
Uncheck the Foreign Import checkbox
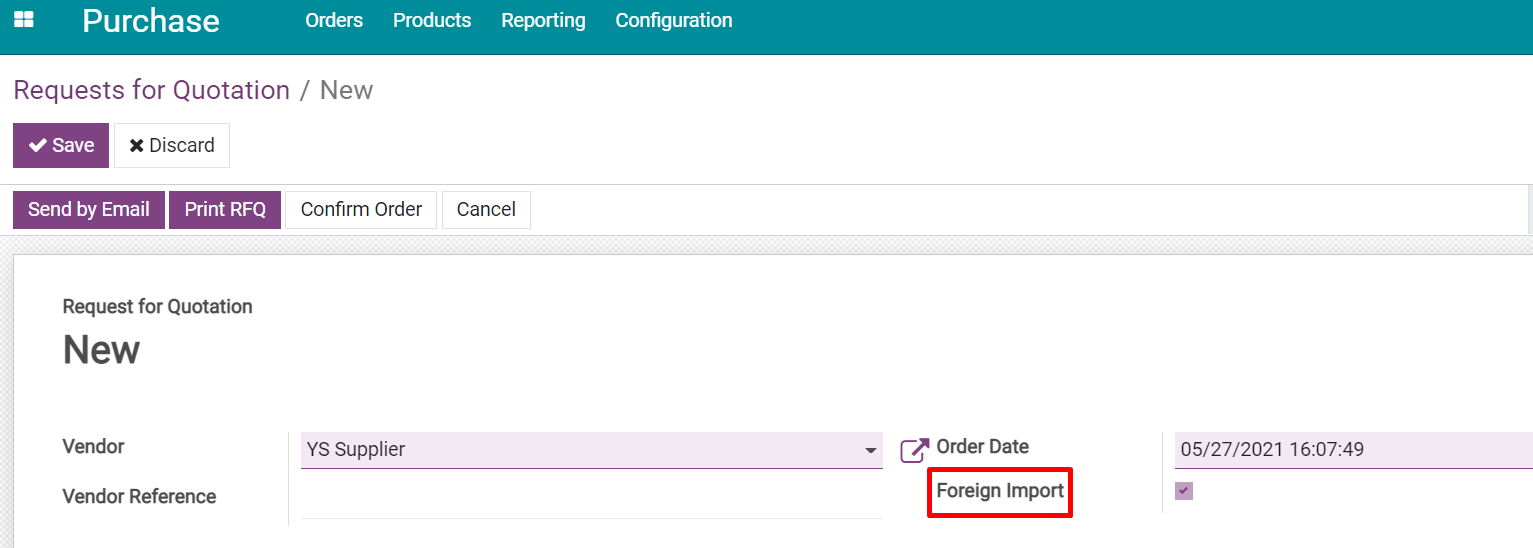[1184, 491]
